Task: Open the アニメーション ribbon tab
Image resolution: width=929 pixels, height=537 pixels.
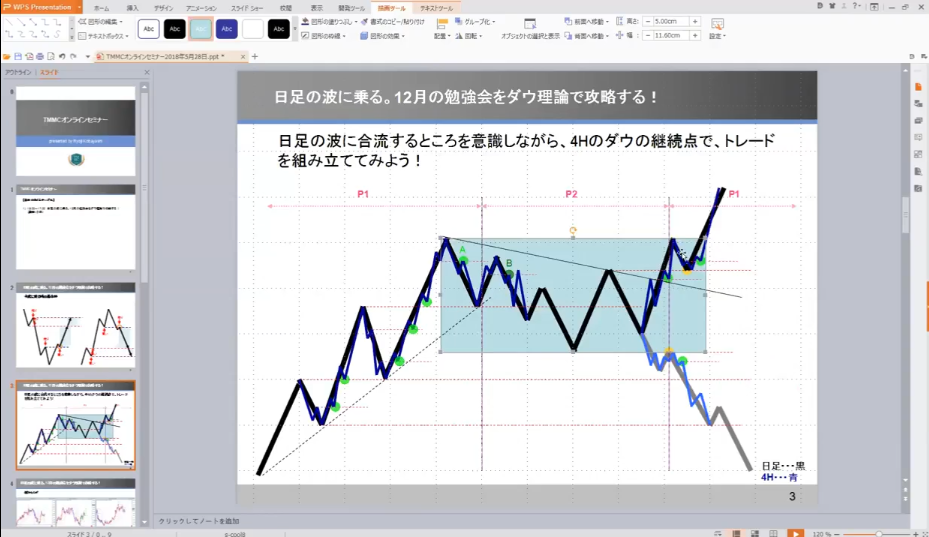Action: point(201,7)
